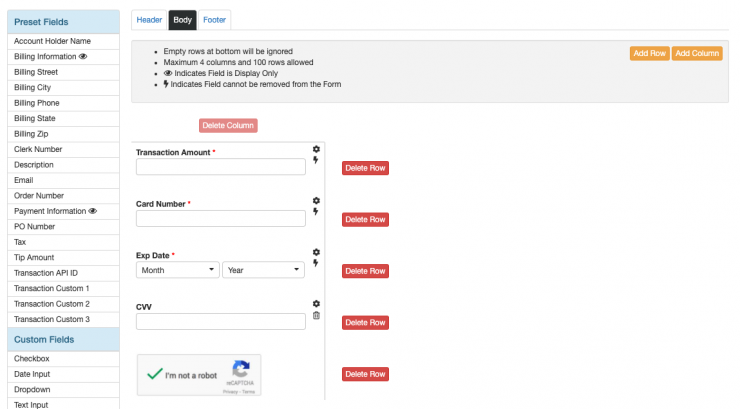Open the Month dropdown
The image size is (740, 409).
177,270
